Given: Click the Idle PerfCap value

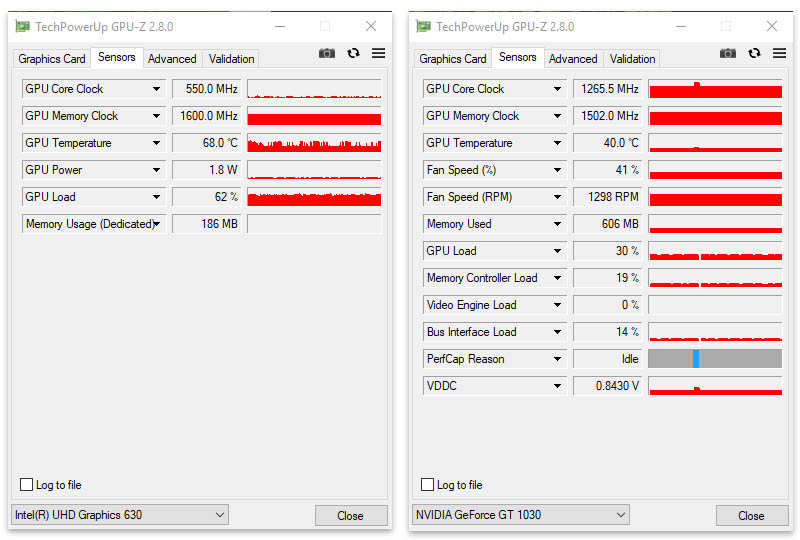Looking at the screenshot, I should click(x=608, y=359).
